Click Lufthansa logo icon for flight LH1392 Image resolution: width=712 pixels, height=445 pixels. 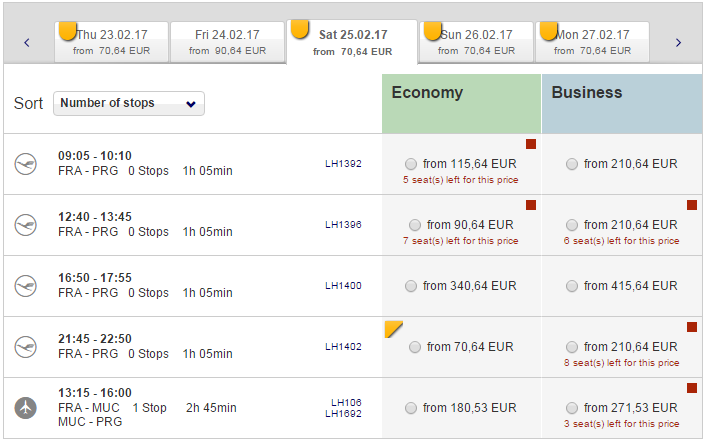pyautogui.click(x=26, y=164)
